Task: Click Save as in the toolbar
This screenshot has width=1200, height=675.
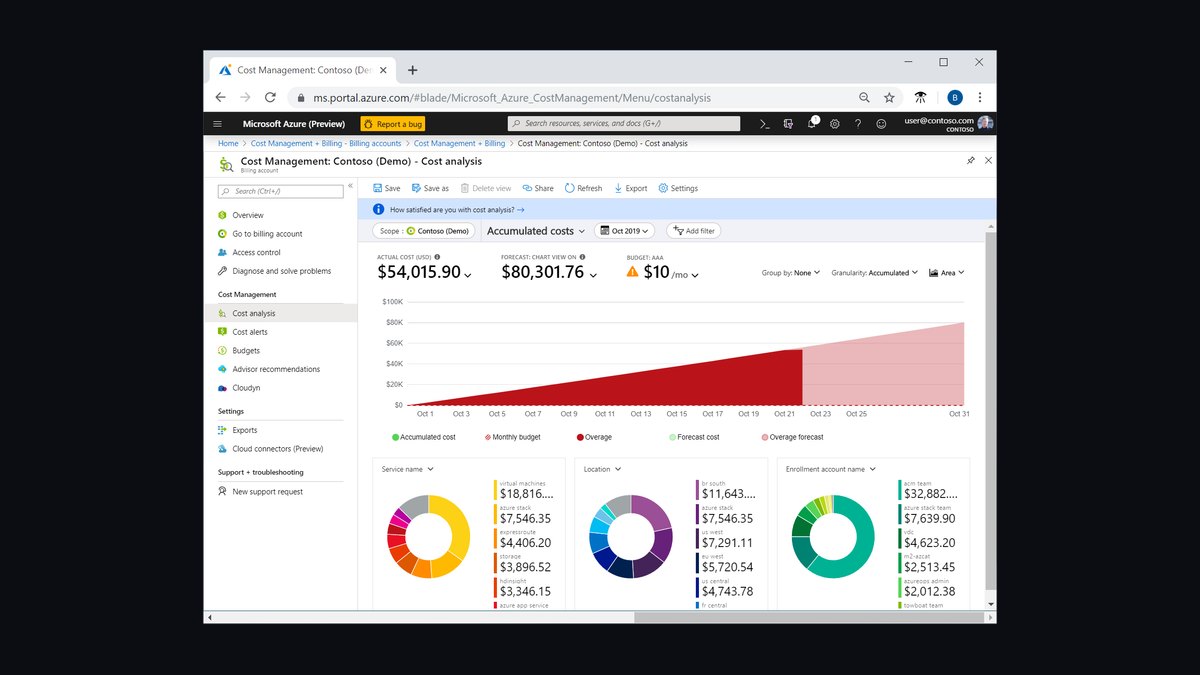Action: click(x=430, y=188)
